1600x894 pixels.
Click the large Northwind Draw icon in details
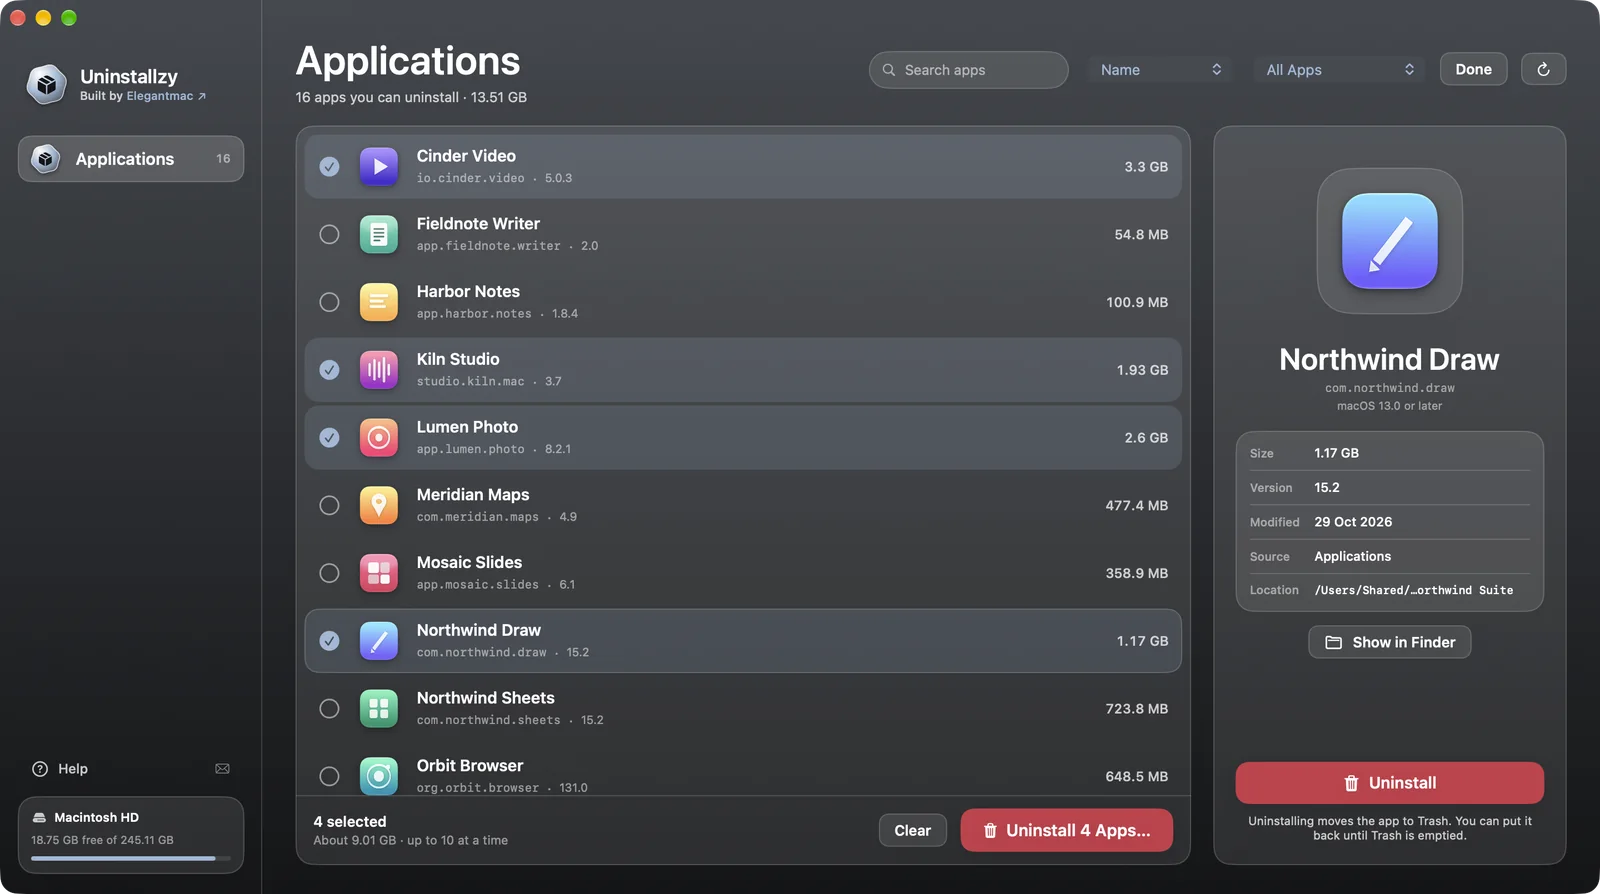1390,241
